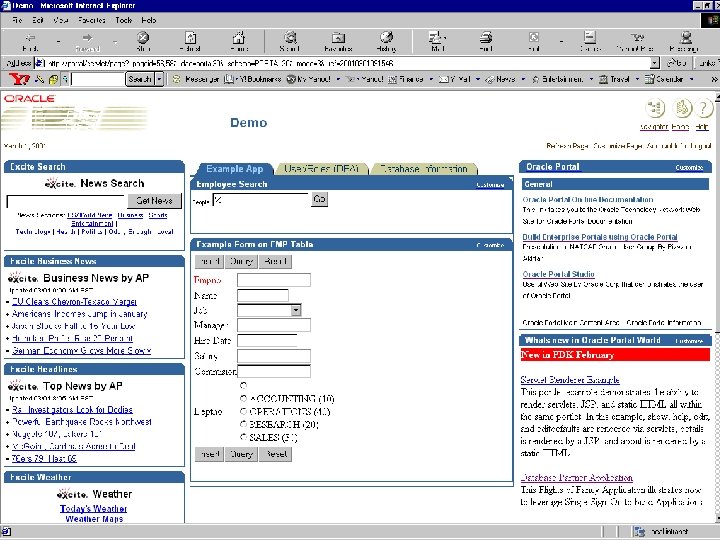
Task: Select the SALES (30) department radio button
Action: click(x=243, y=437)
